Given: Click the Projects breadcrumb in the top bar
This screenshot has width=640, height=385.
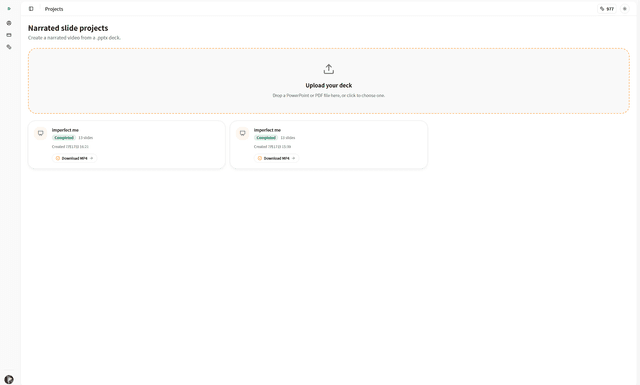Looking at the screenshot, I should tap(54, 9).
